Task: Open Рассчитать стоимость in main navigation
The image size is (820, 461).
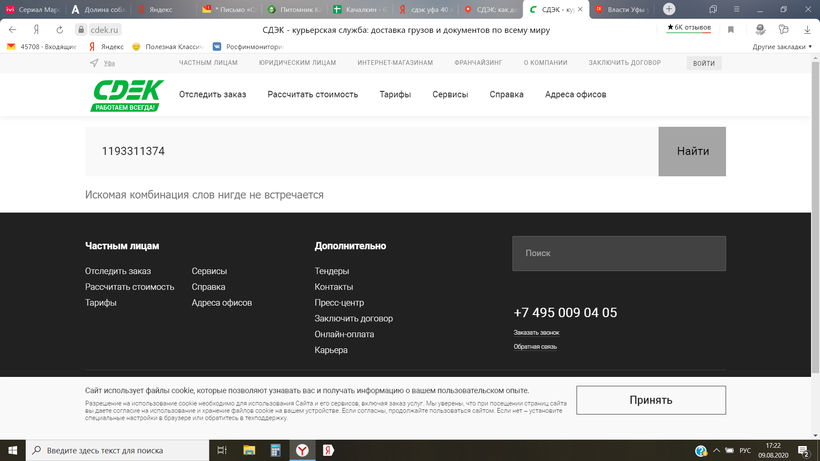Action: (313, 95)
